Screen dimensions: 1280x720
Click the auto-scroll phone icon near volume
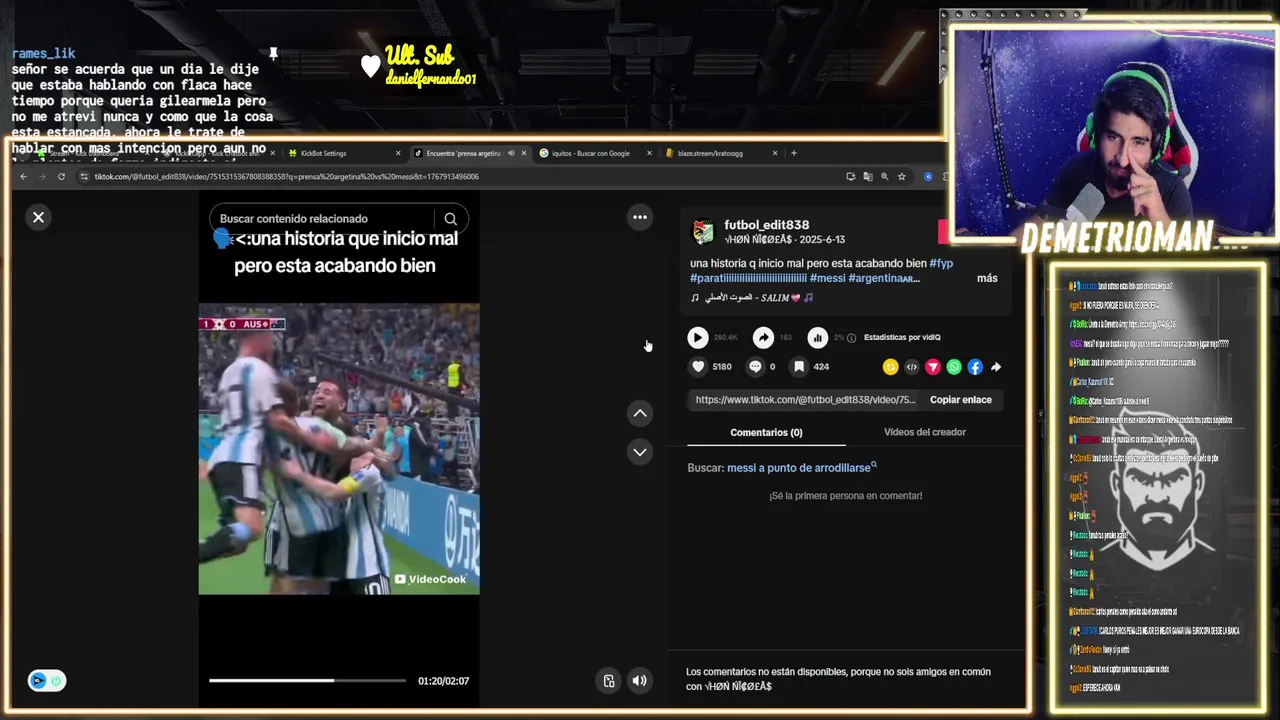[x=609, y=681]
